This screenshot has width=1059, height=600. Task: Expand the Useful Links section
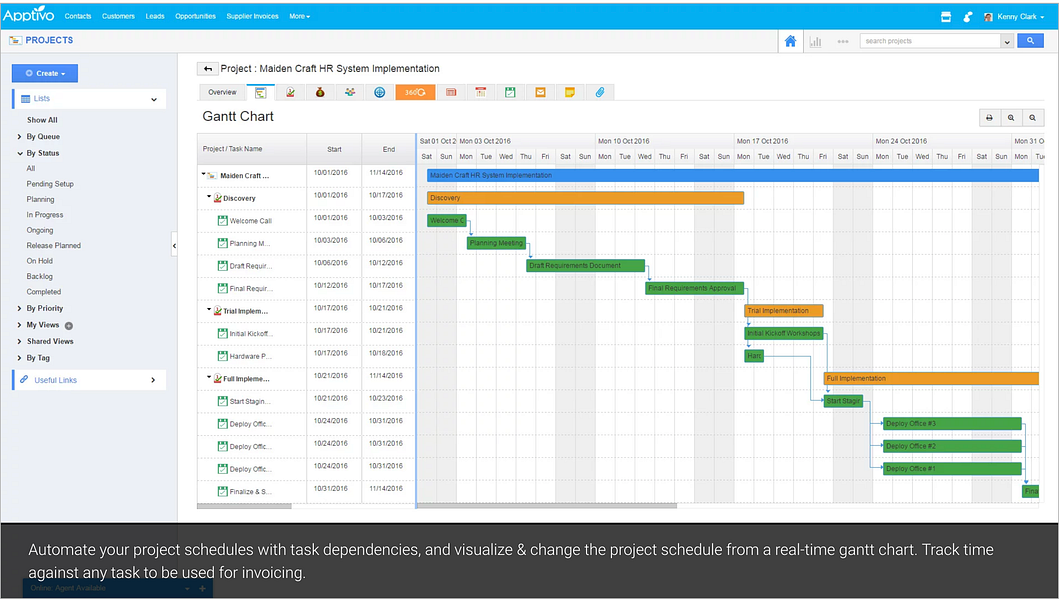pos(153,380)
